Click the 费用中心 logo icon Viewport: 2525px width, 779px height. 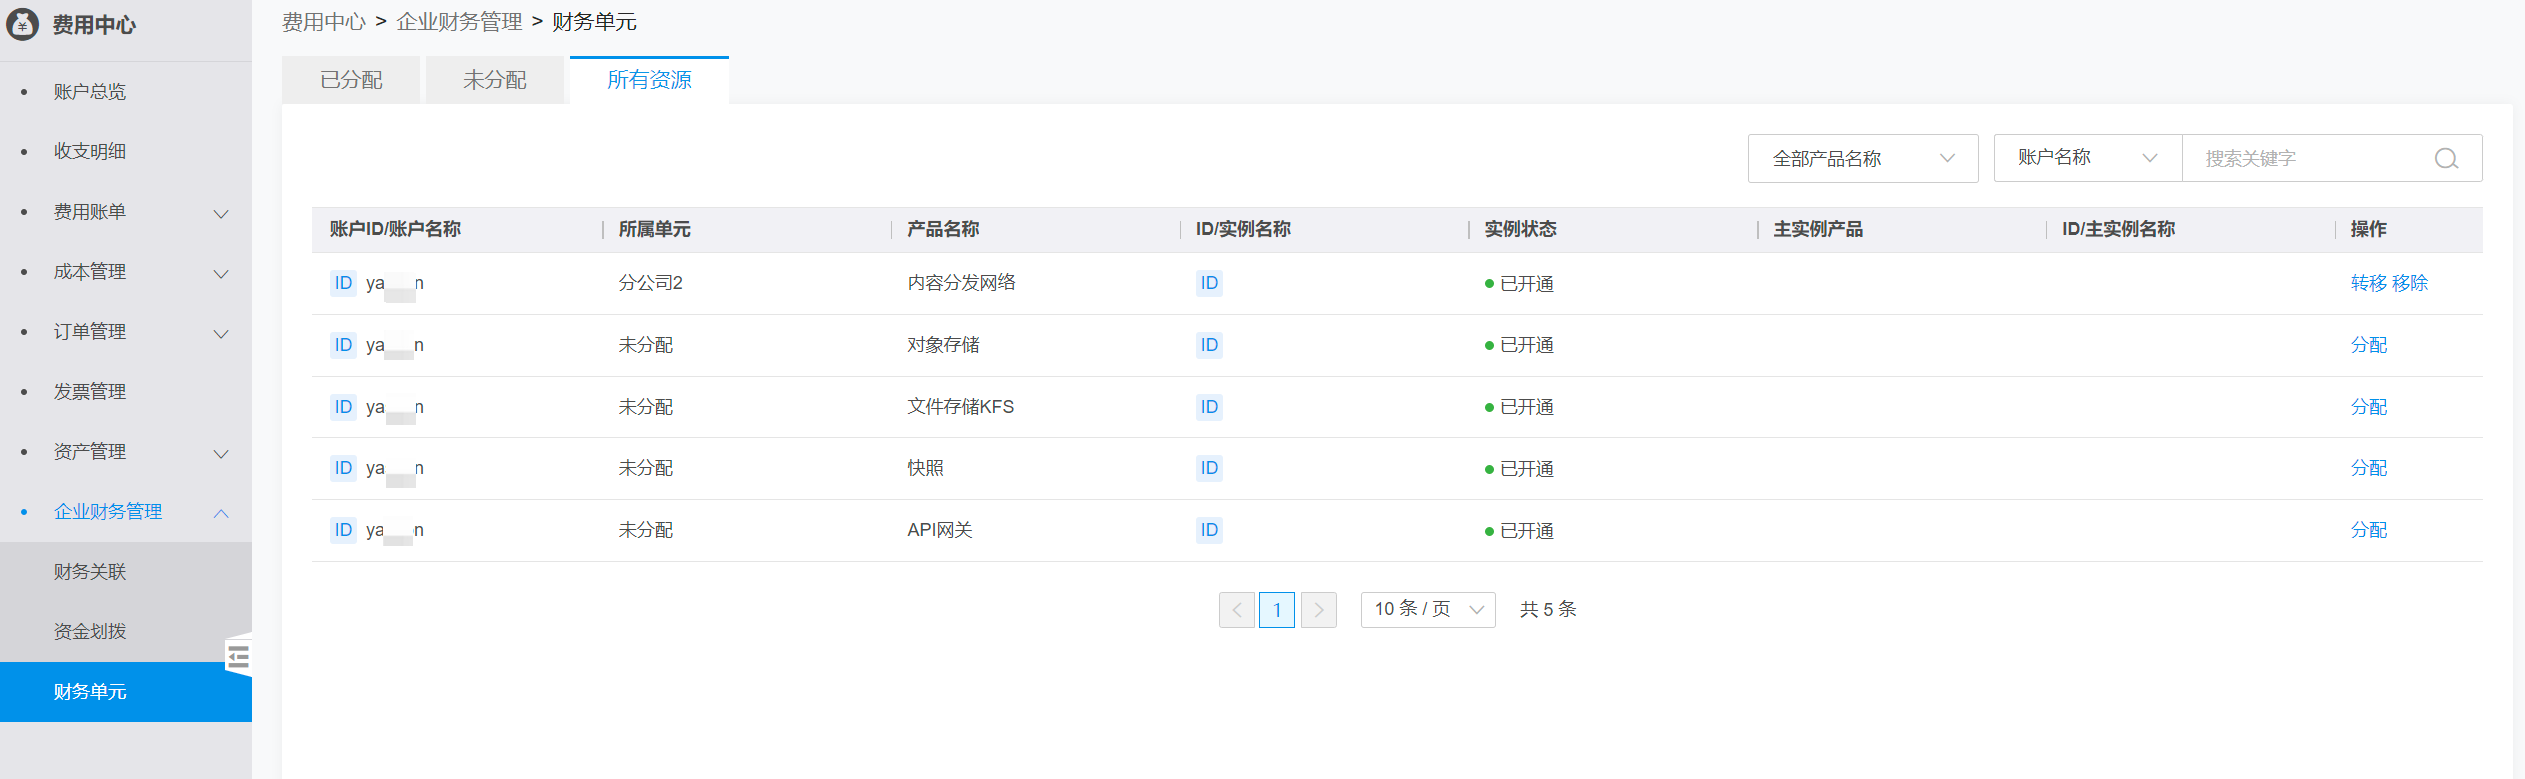pos(22,24)
